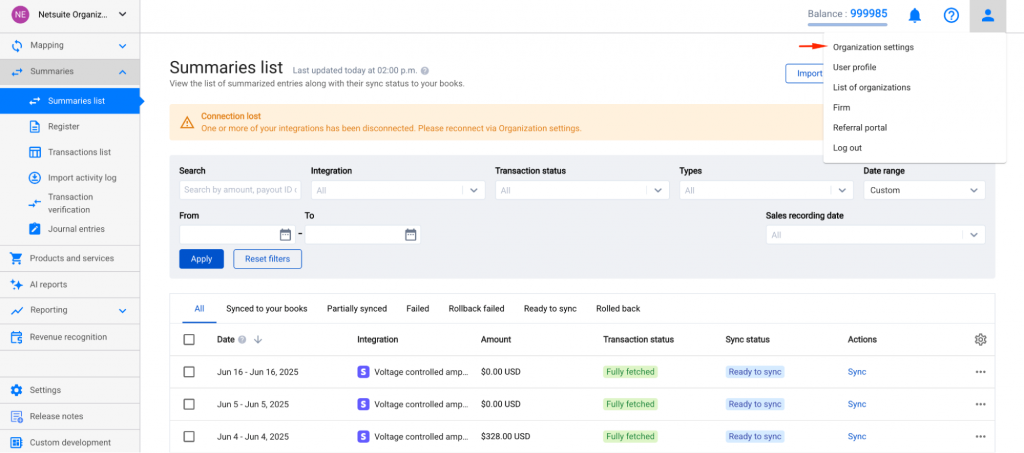Select the Jun 4 - Jun 4, 2025 row checkbox
The height and width of the screenshot is (453, 1024).
(x=189, y=437)
